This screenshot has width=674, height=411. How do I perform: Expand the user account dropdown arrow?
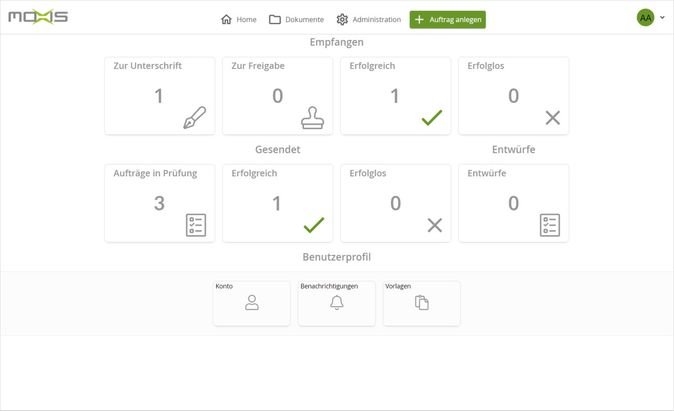(x=662, y=17)
